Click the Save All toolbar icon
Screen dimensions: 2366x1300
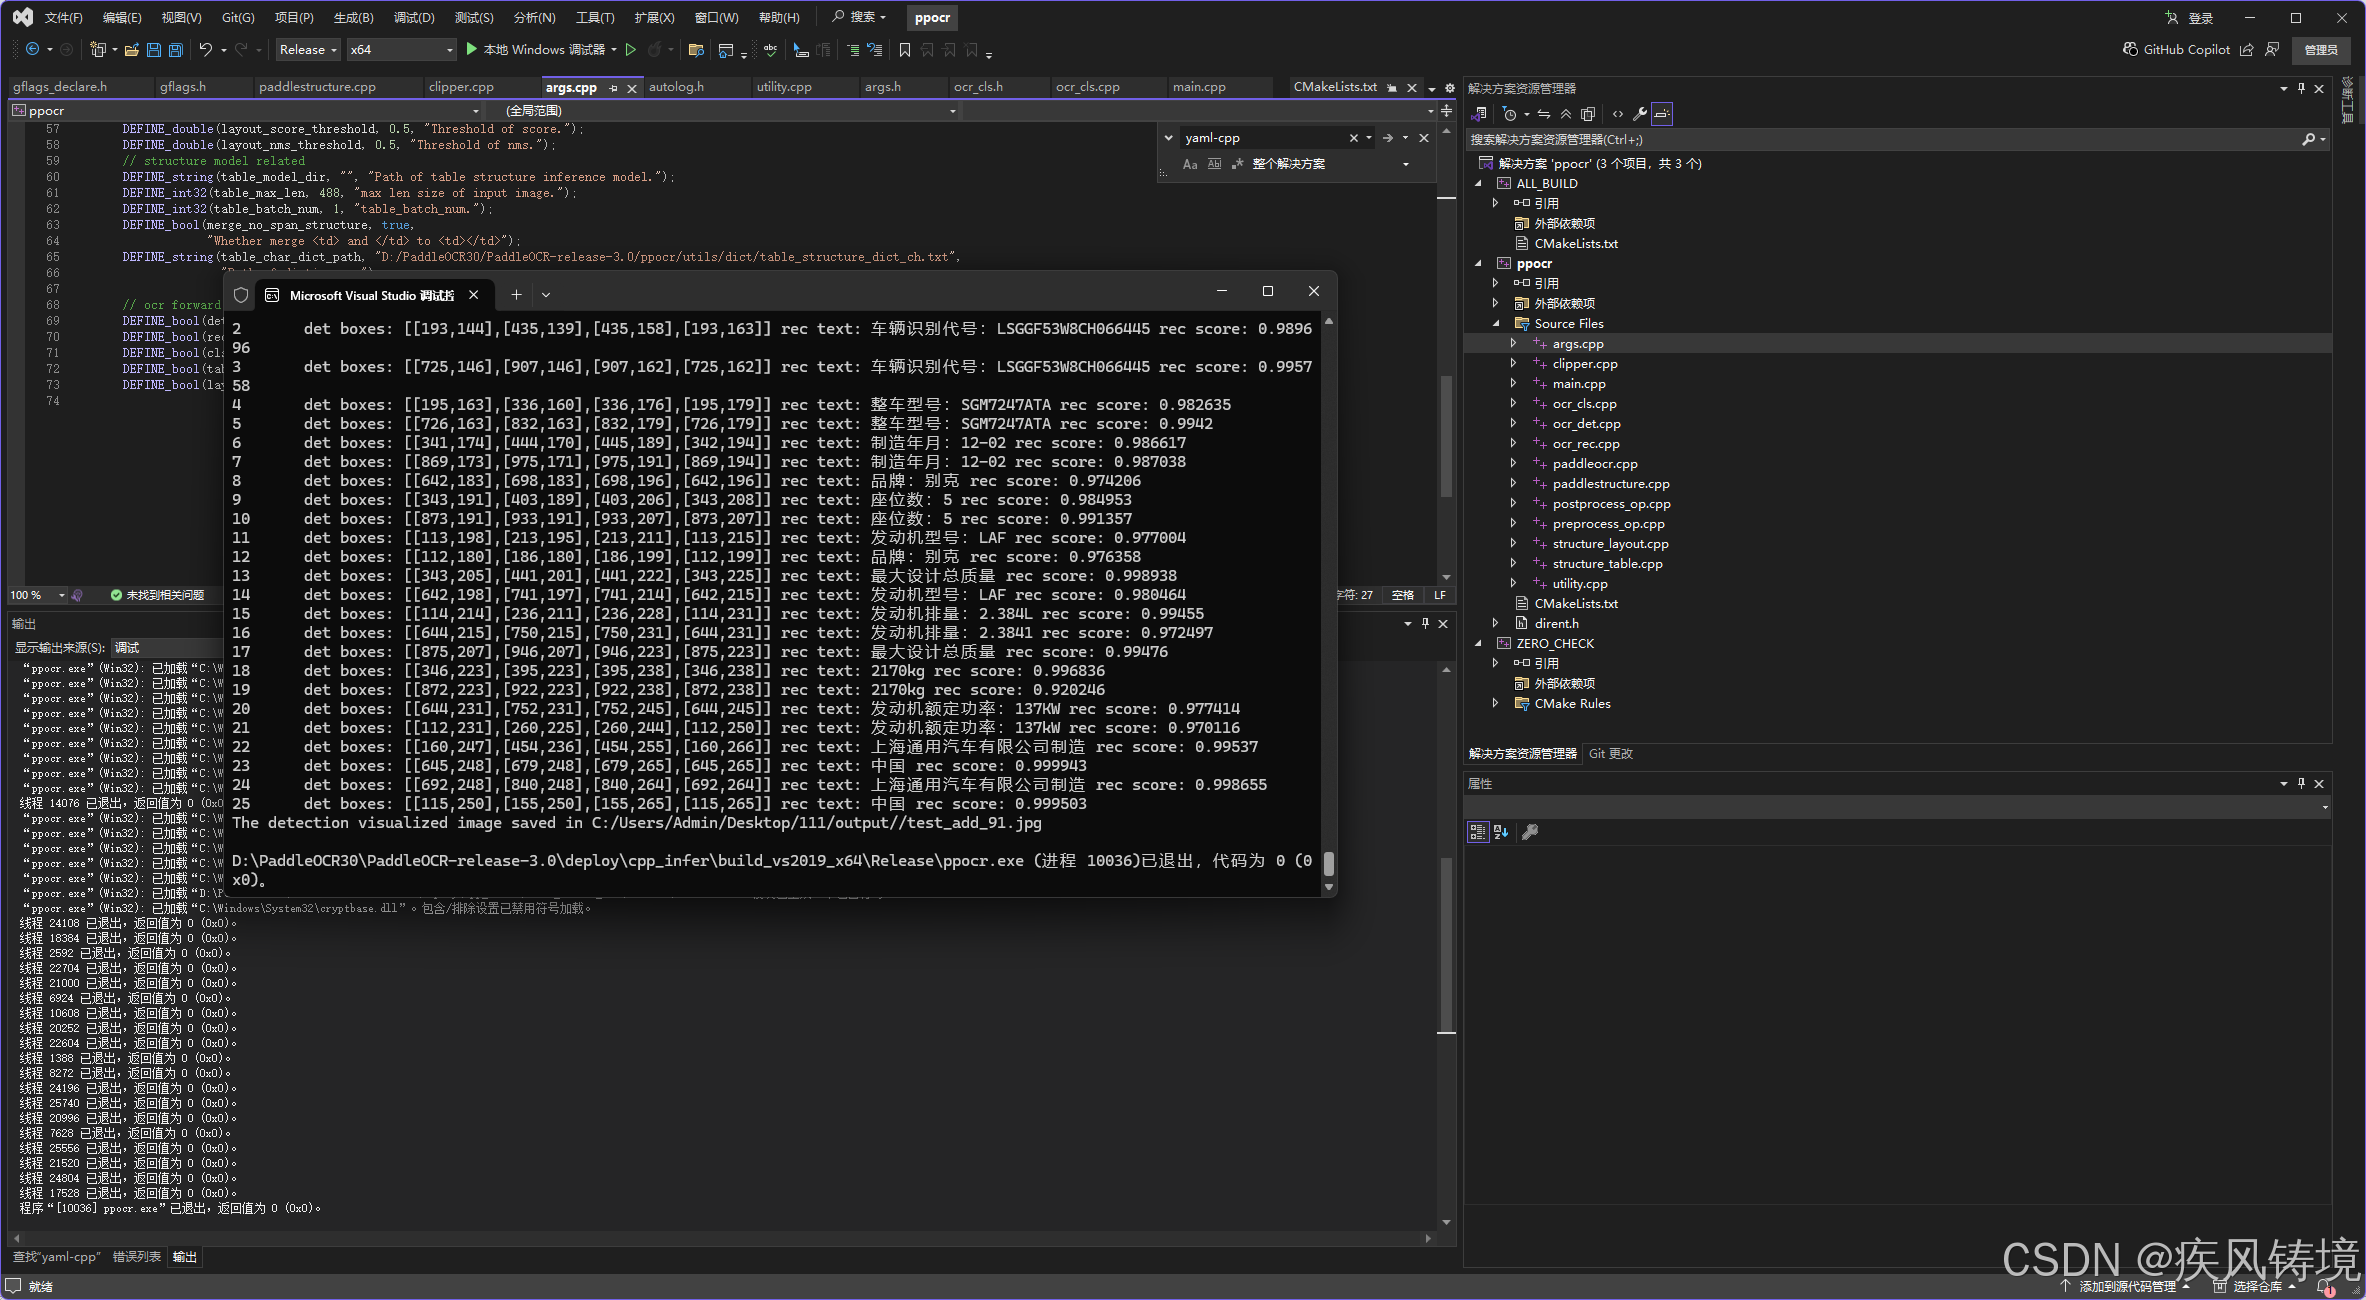coord(176,50)
